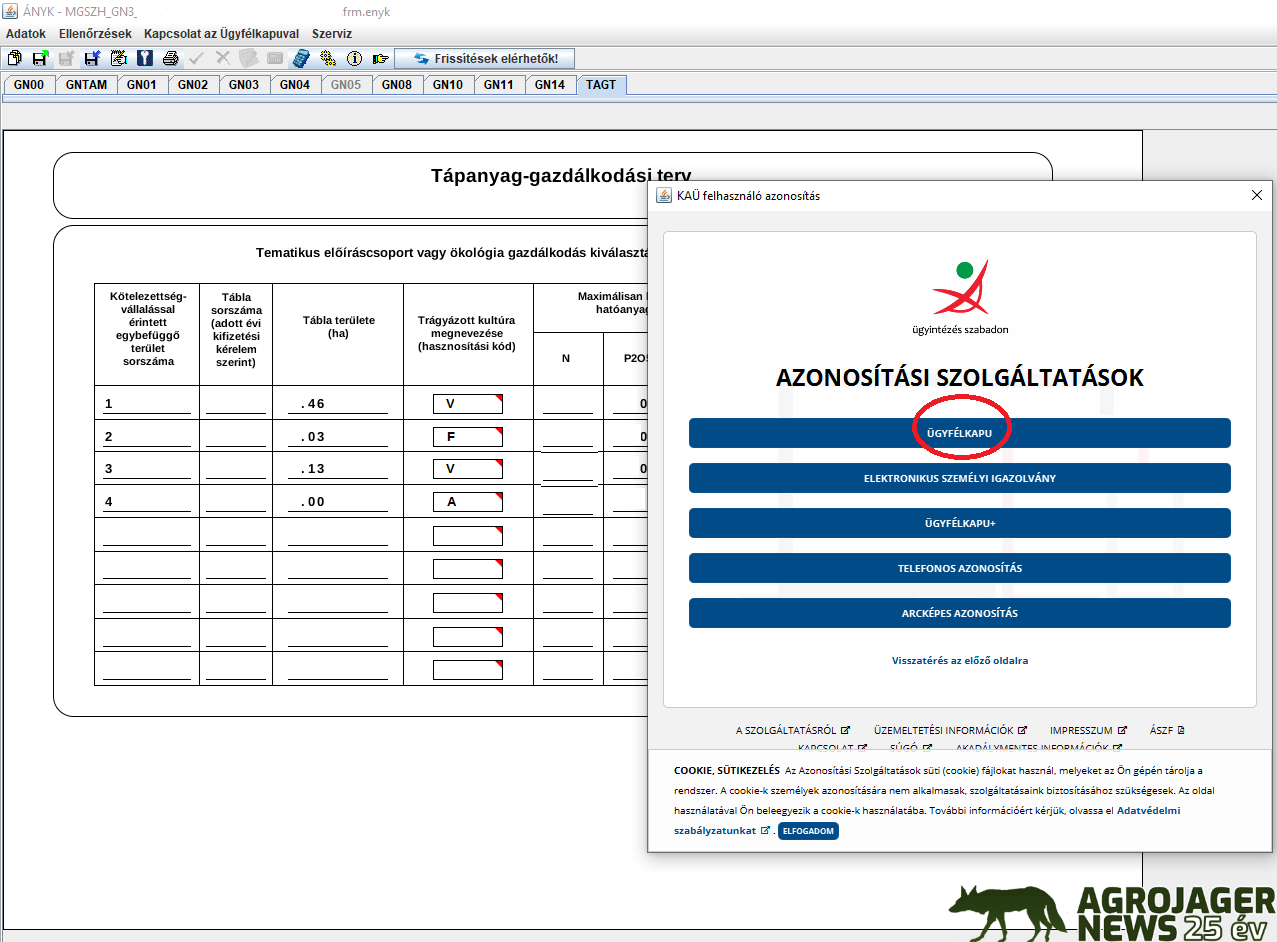Click the notepad edit icon in toolbar
1277x942 pixels.
point(119,59)
